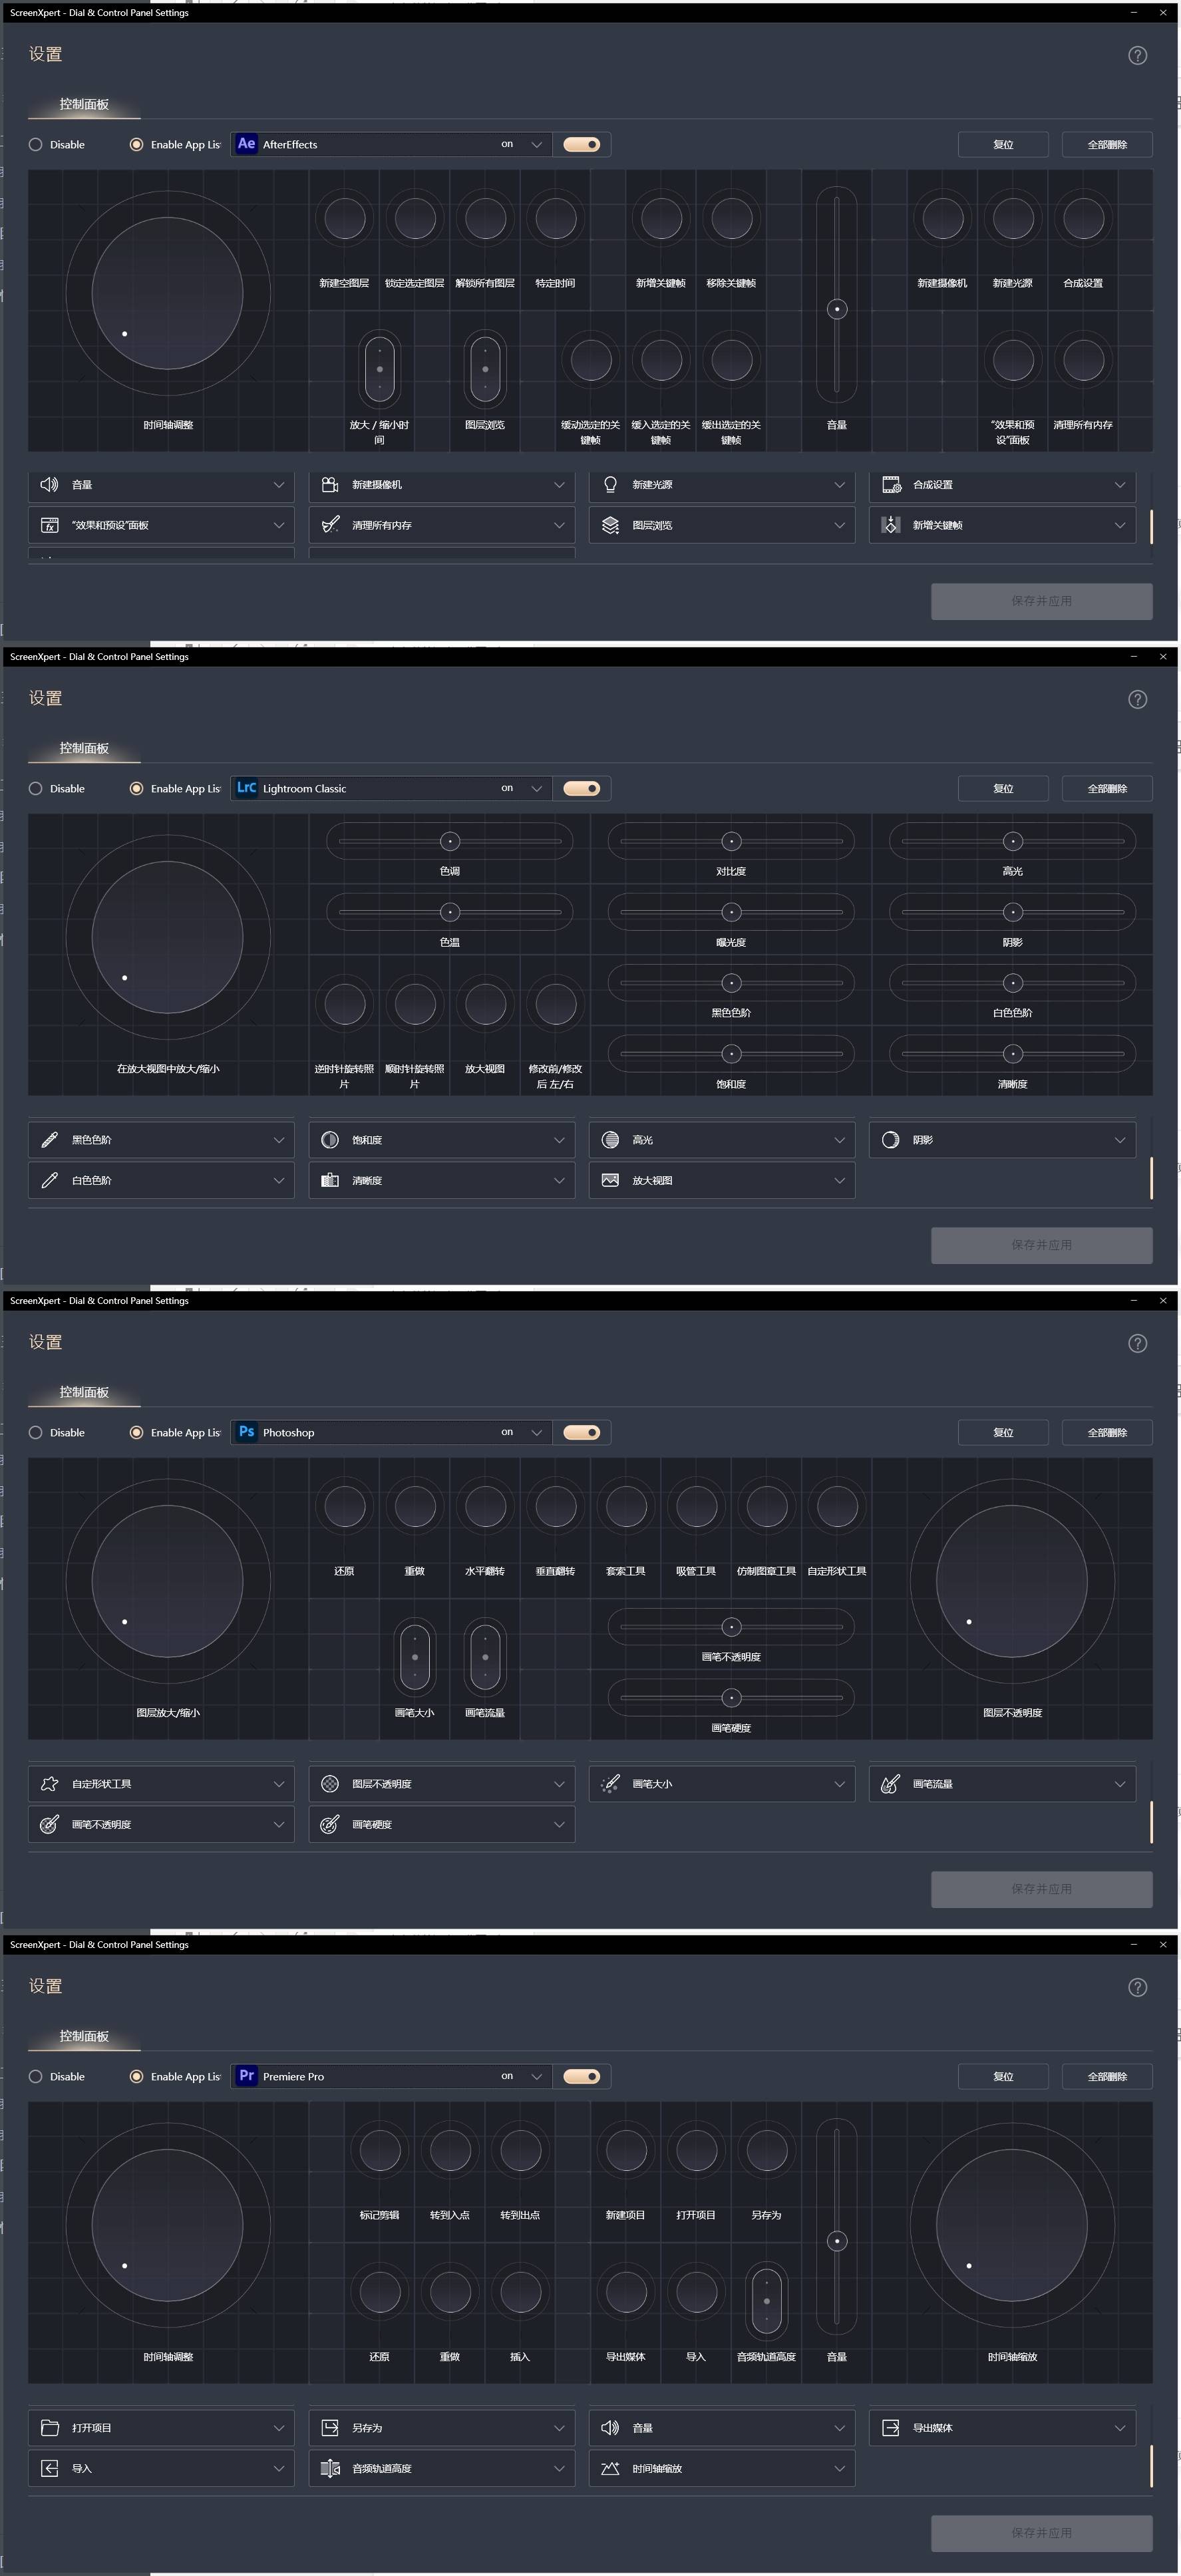This screenshot has width=1181, height=2576.
Task: Click 全部删除 button in the Lightroom Classic window
Action: tap(1107, 788)
